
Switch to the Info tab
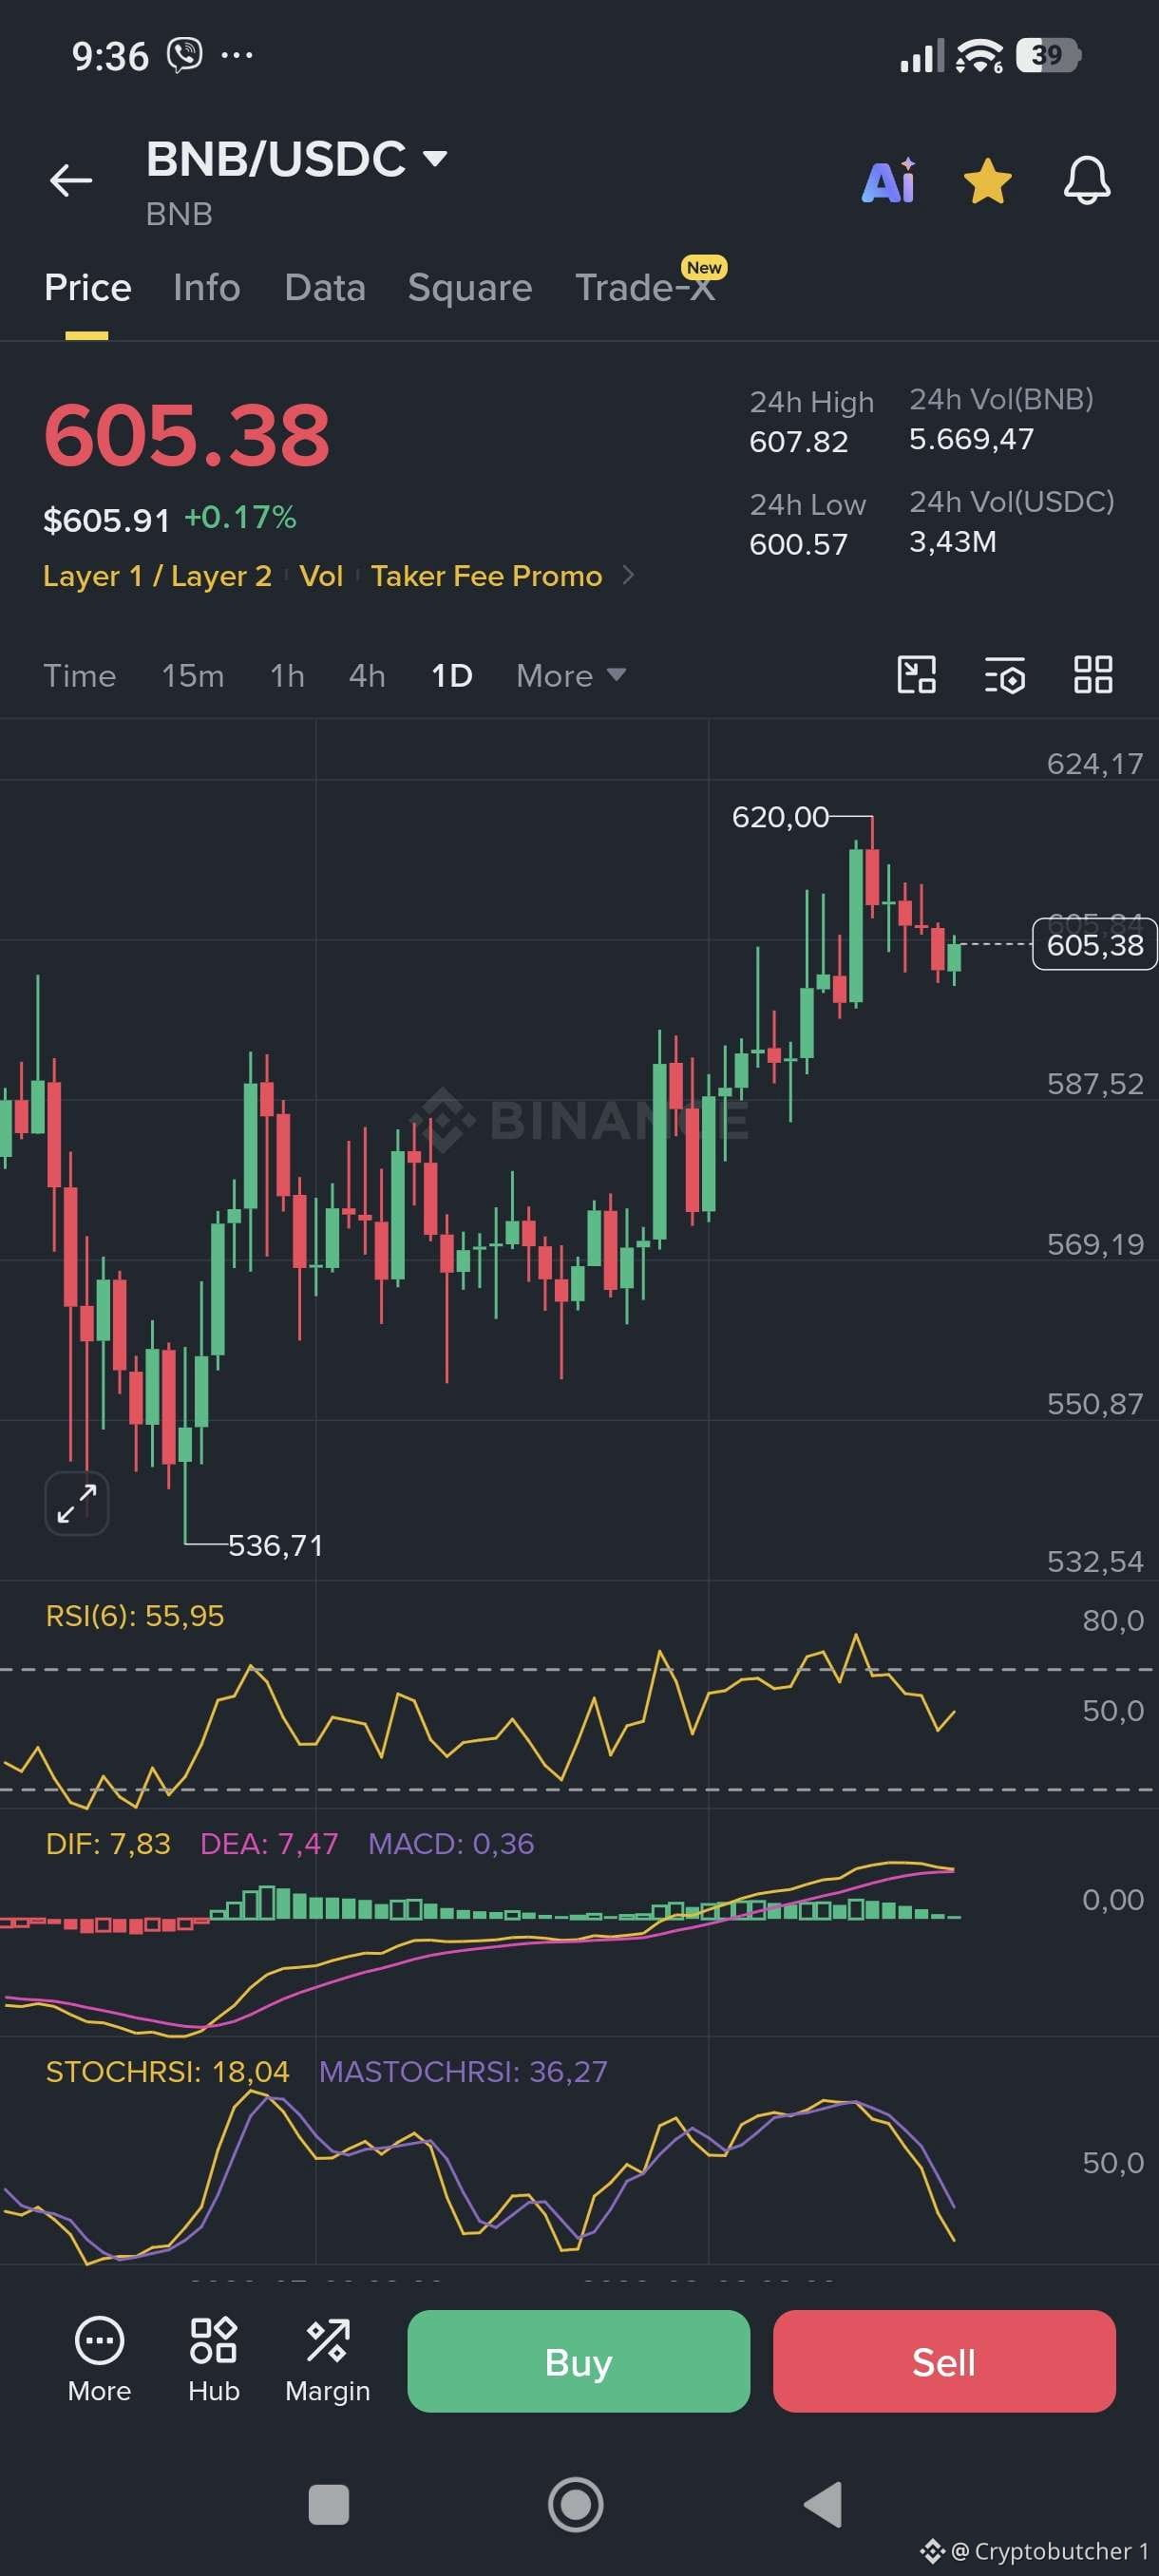(207, 288)
